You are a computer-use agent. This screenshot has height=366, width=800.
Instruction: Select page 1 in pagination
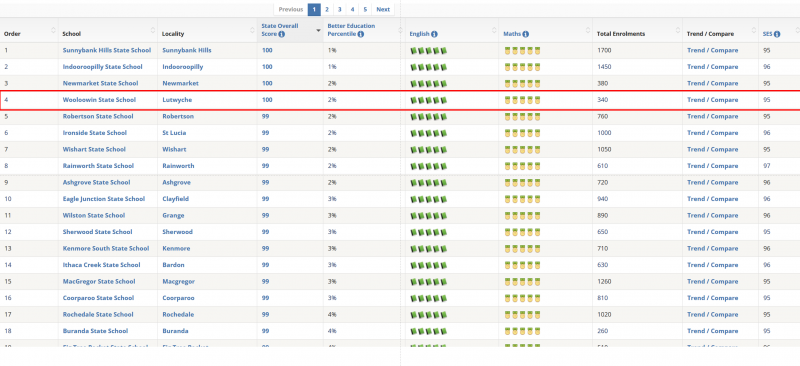coord(314,9)
